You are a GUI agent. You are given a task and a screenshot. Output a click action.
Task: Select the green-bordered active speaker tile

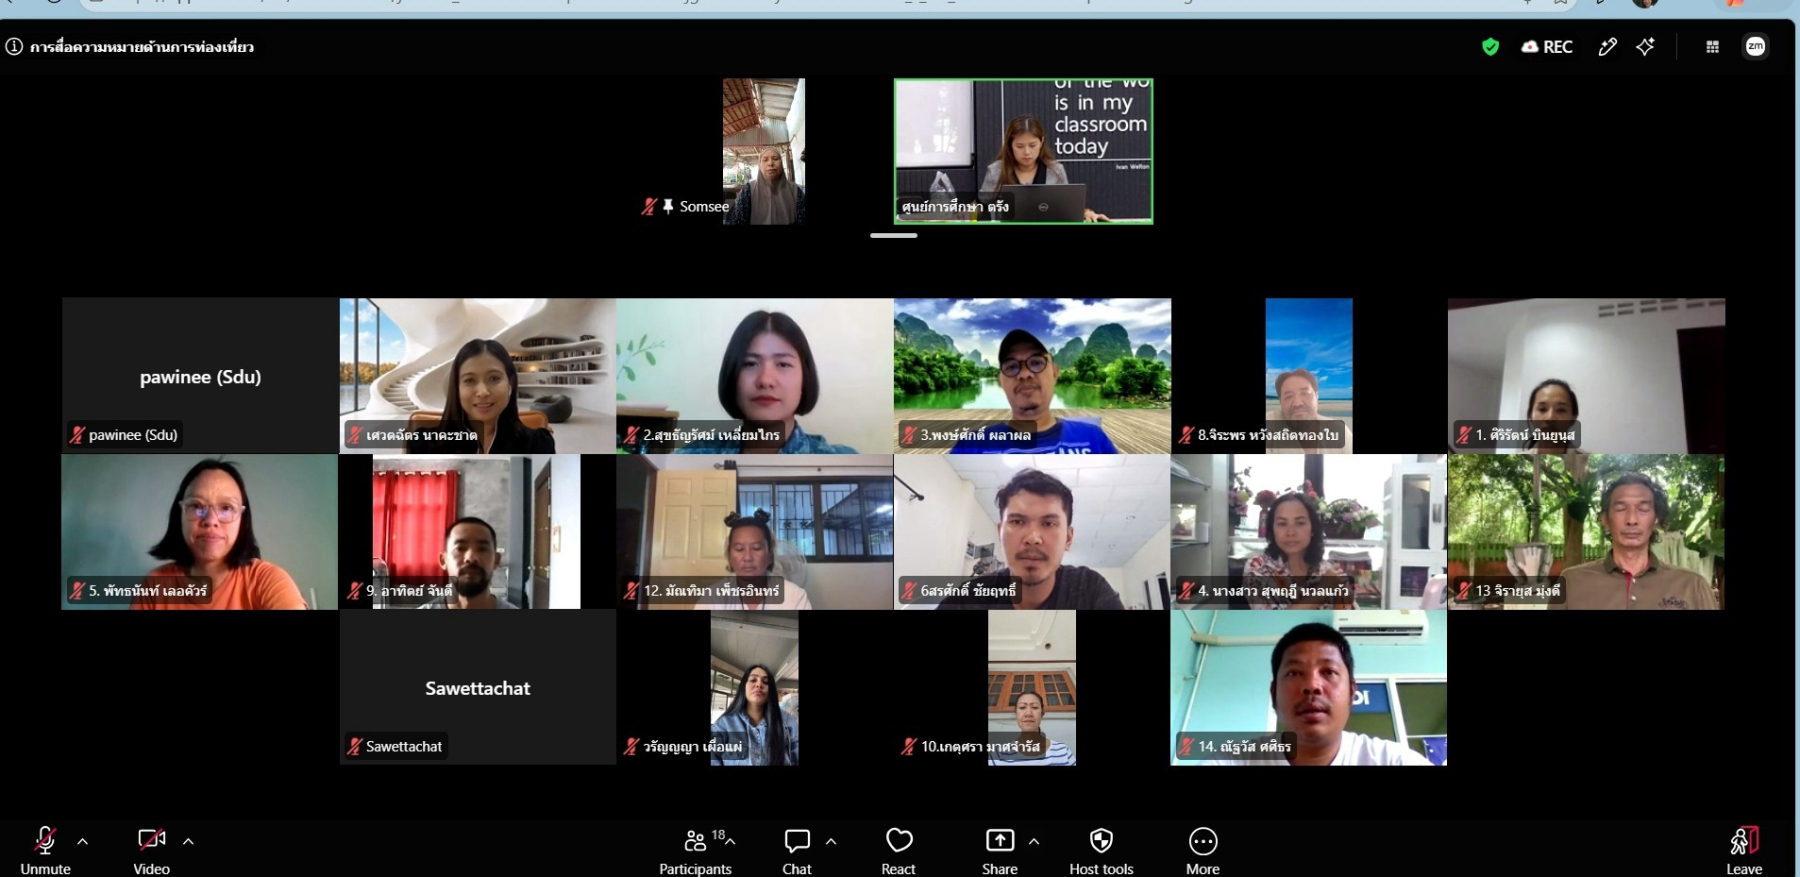(x=1023, y=151)
